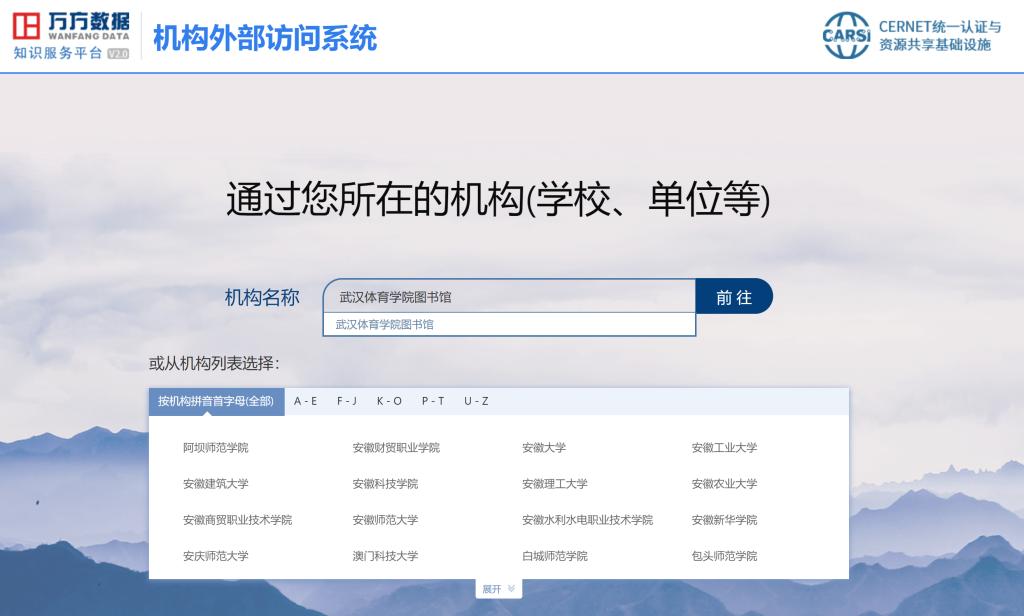The height and width of the screenshot is (616, 1024).
Task: Expand the institution list with 展开
Action: pos(498,589)
